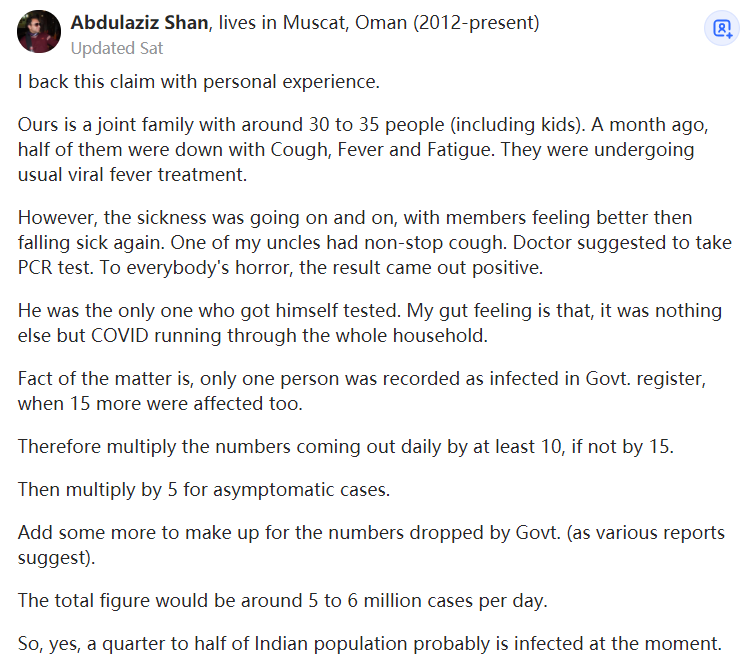Click the paragraph starting 'He was the only one'
This screenshot has width=748, height=665.
[370, 323]
